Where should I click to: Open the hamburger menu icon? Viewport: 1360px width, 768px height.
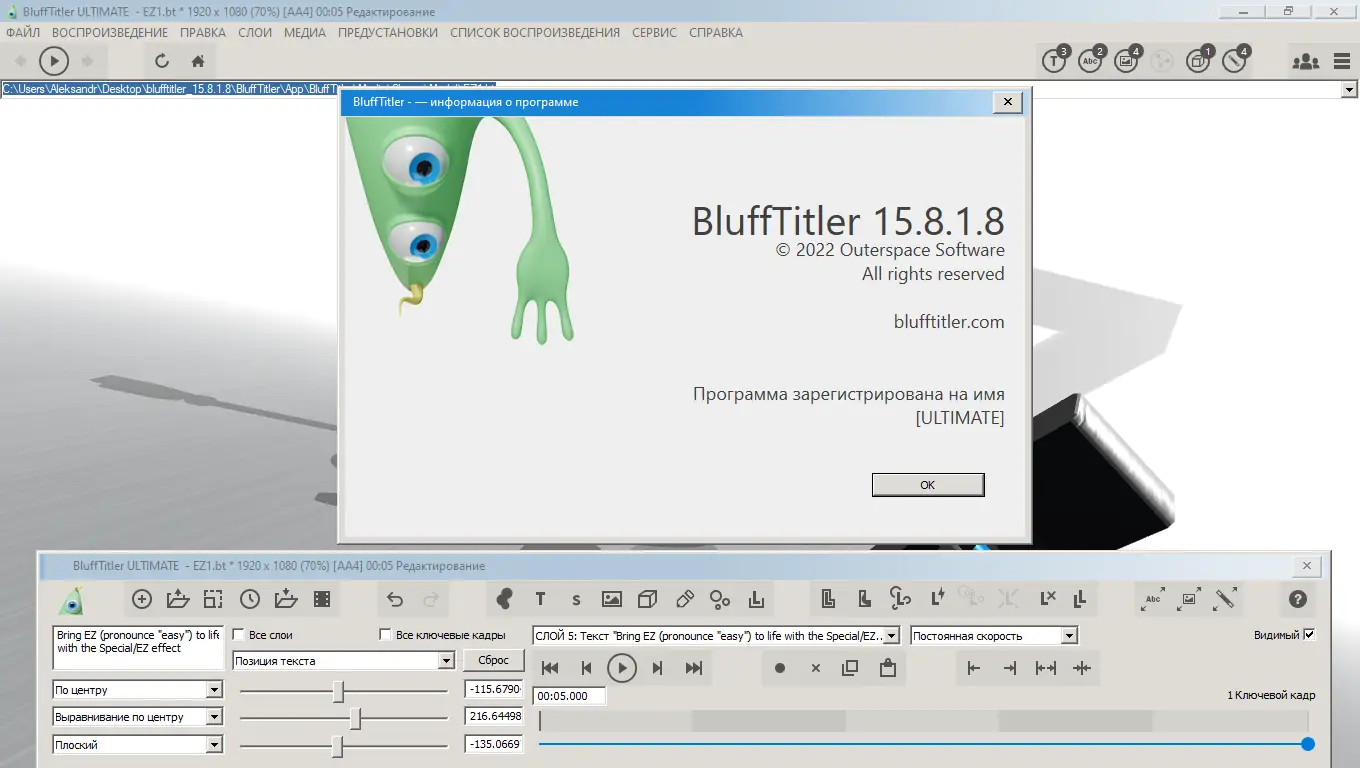[1342, 61]
